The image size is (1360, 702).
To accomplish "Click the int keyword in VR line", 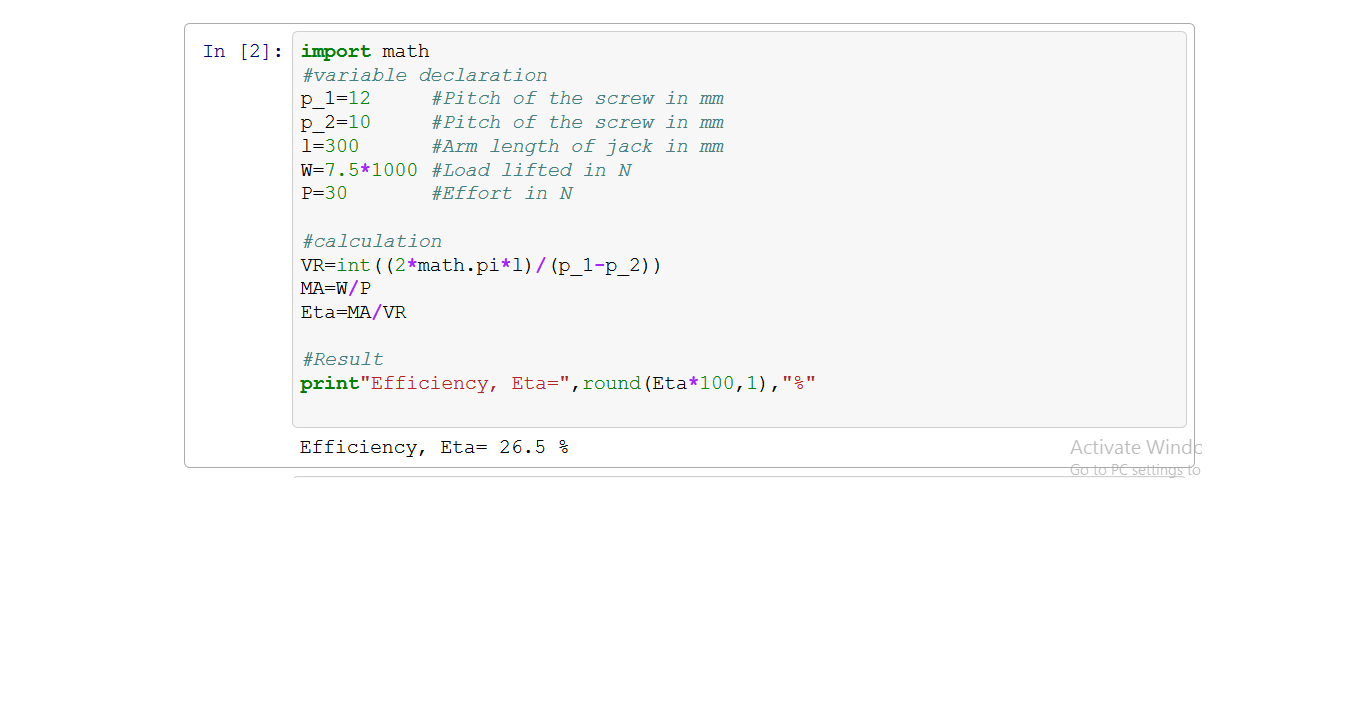I will (353, 266).
